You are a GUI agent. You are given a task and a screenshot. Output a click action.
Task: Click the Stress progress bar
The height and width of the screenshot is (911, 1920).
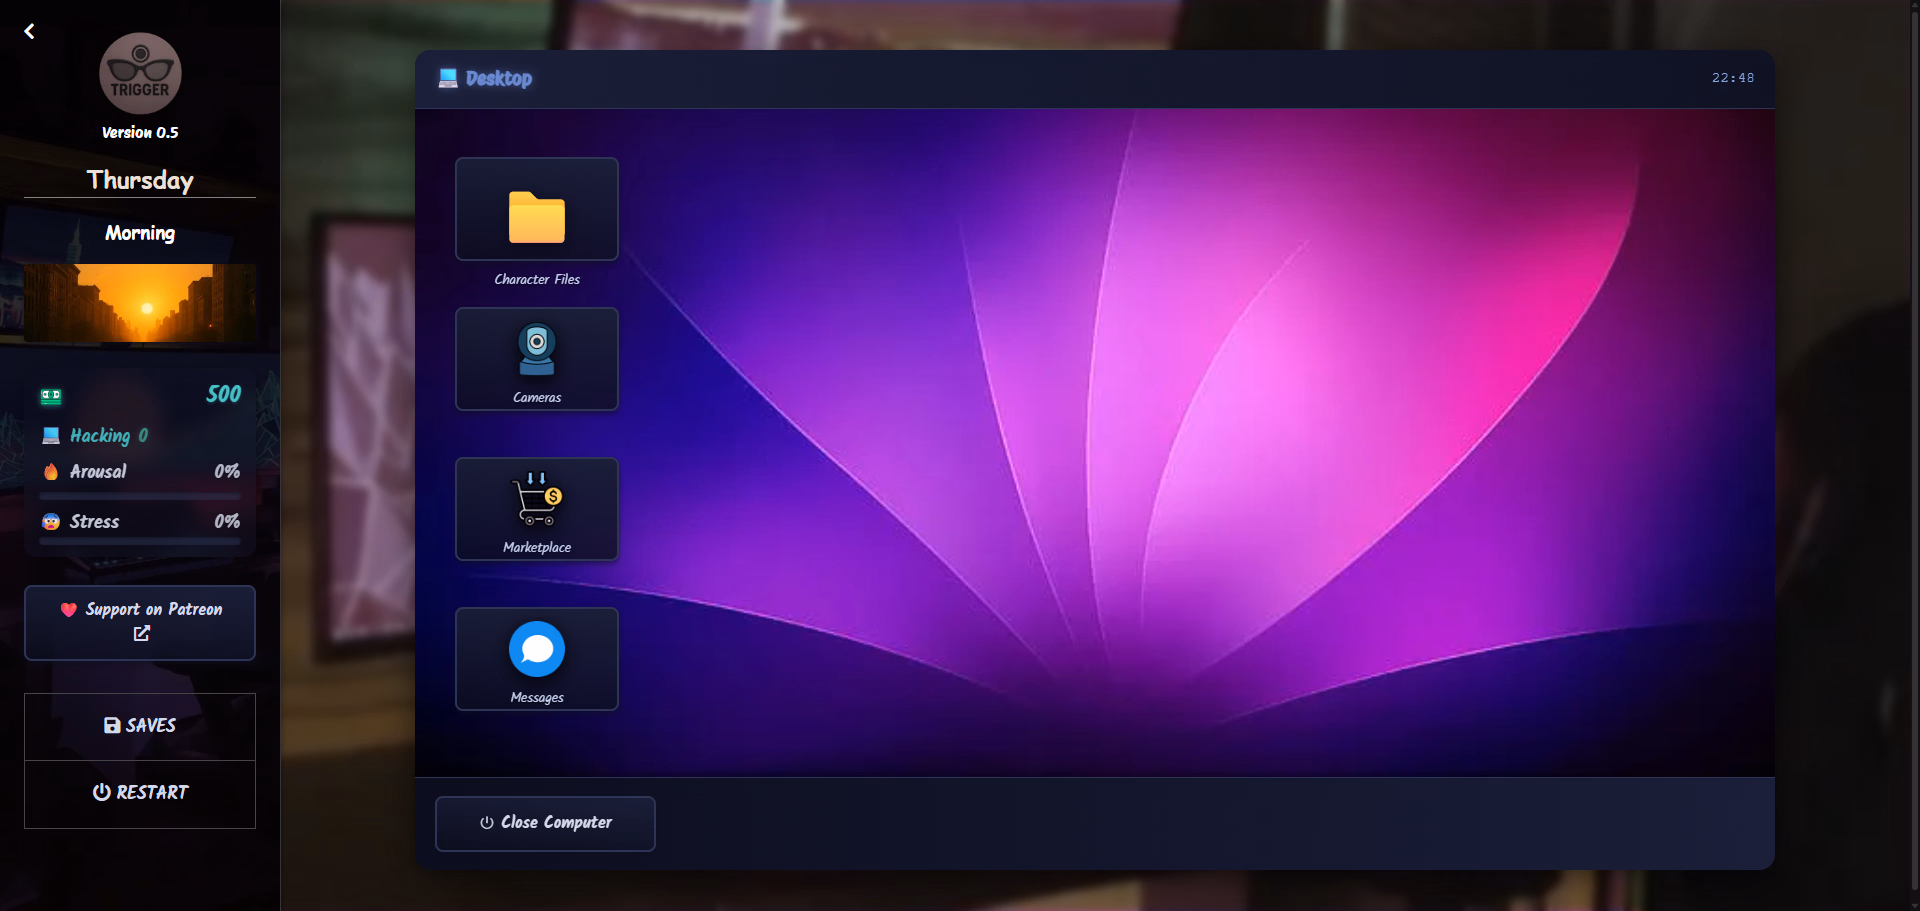(x=140, y=542)
